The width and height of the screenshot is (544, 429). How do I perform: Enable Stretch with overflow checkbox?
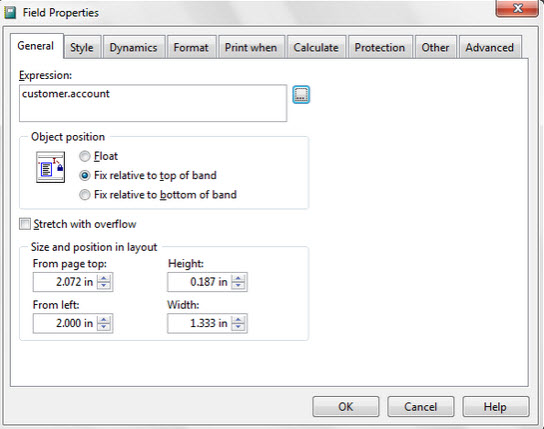pos(25,224)
